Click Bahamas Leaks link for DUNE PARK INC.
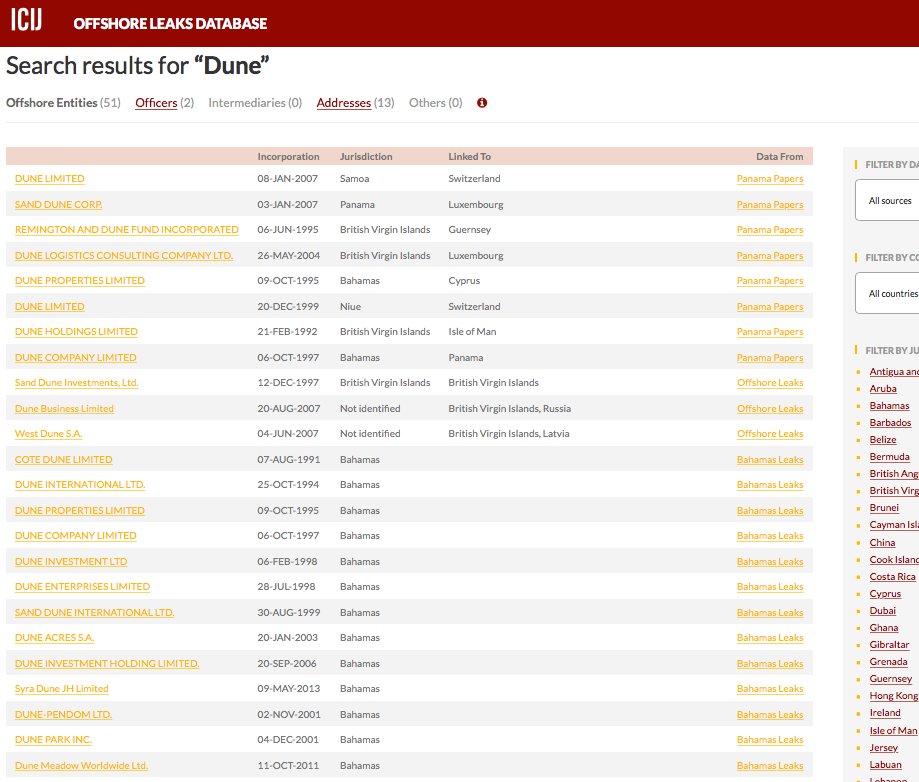This screenshot has width=919, height=782. point(770,740)
